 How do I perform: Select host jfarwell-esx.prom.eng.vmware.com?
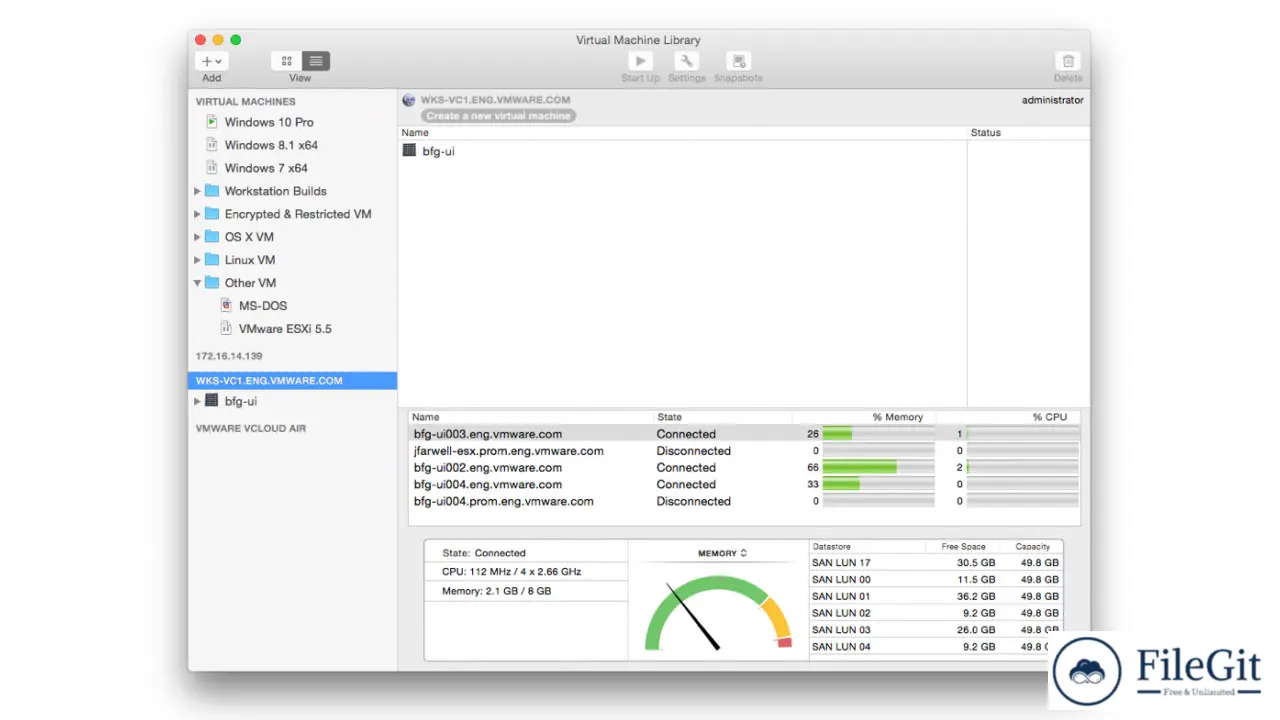(744, 451)
